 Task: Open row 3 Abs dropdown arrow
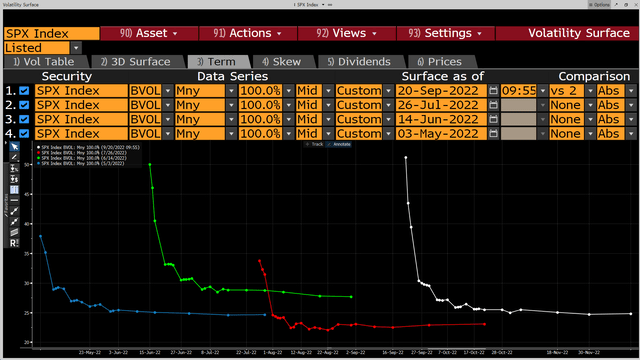coord(631,119)
